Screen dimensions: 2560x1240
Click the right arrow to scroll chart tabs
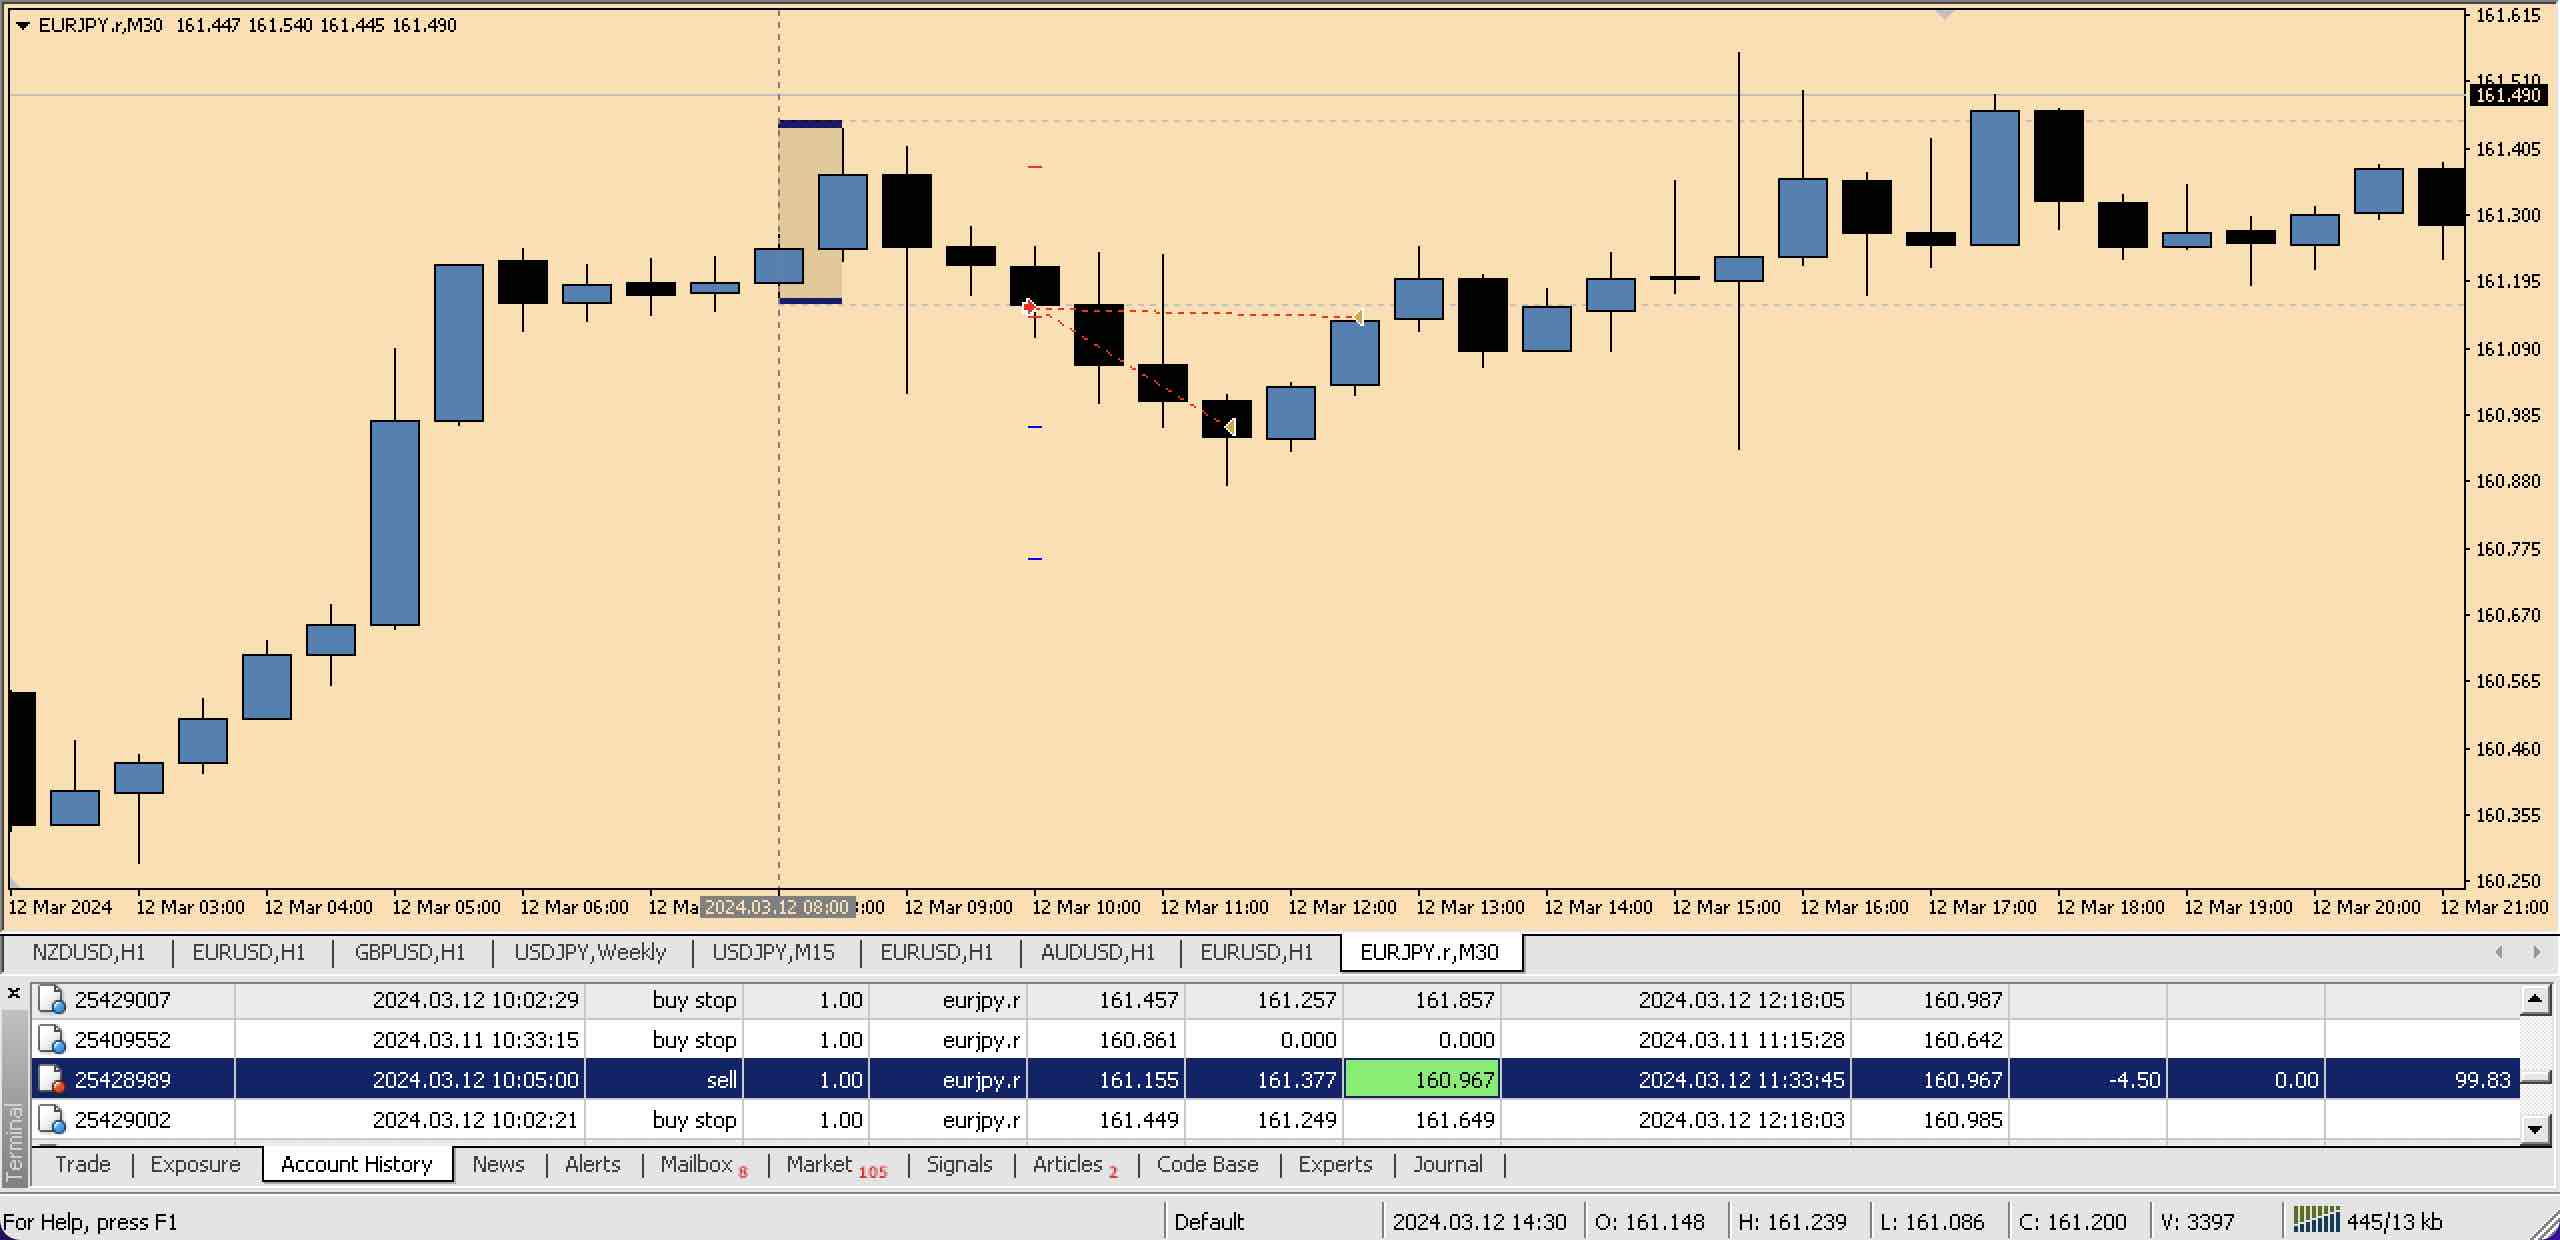tap(2539, 952)
